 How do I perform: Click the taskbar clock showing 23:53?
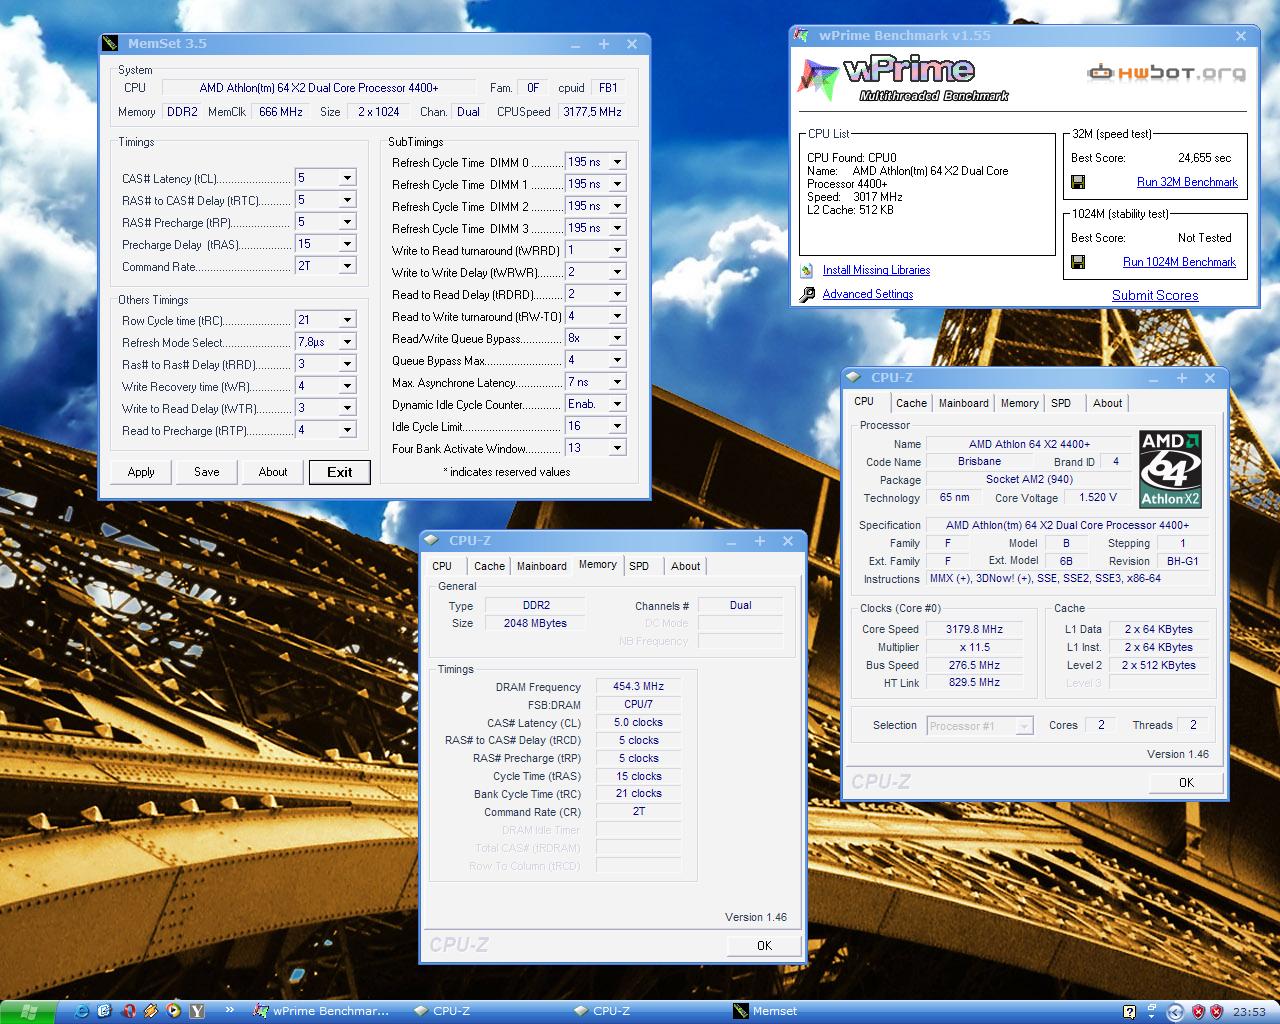1249,1012
